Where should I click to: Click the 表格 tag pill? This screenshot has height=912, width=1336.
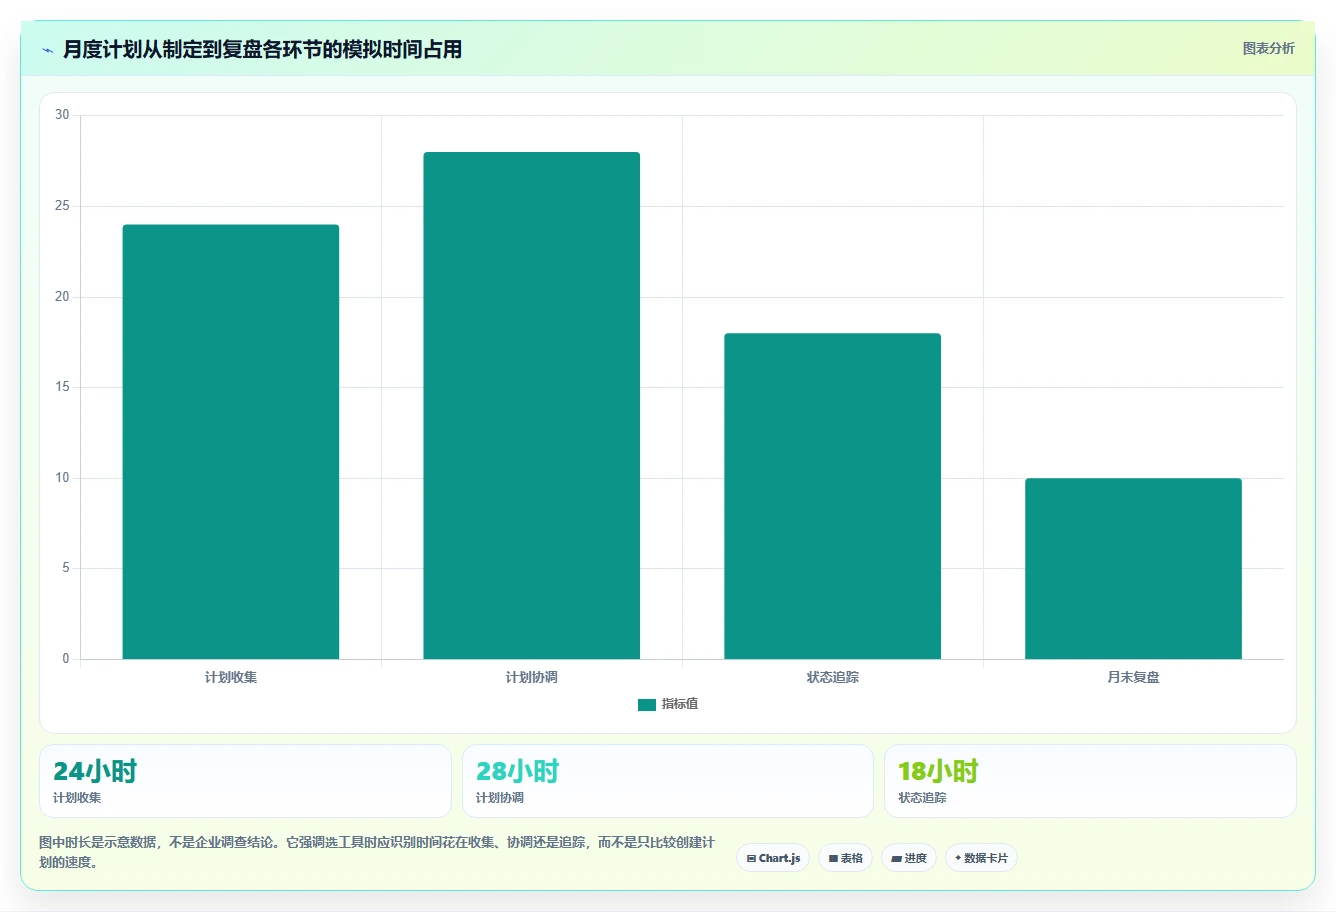(845, 858)
